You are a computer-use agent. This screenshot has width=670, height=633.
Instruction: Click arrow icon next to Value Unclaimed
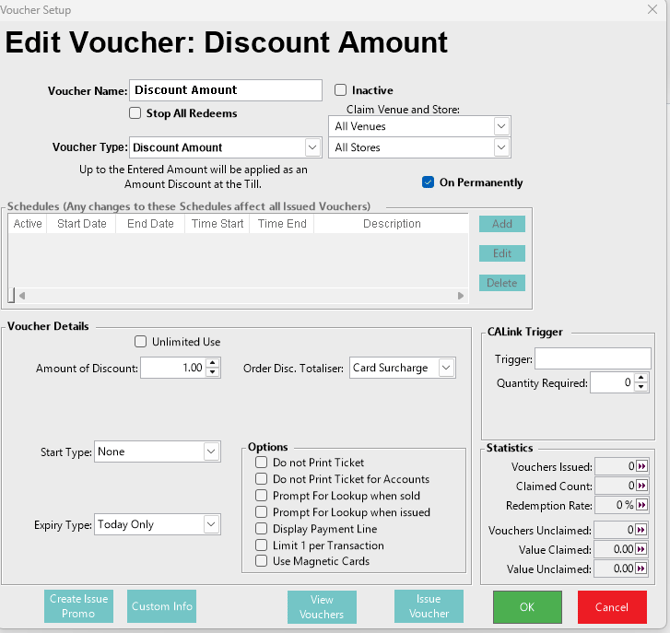click(643, 569)
